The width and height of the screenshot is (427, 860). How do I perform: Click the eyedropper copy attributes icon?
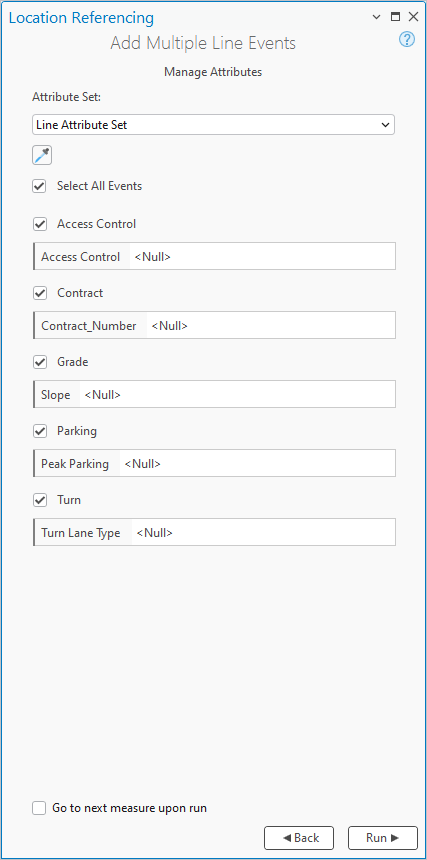coord(42,155)
